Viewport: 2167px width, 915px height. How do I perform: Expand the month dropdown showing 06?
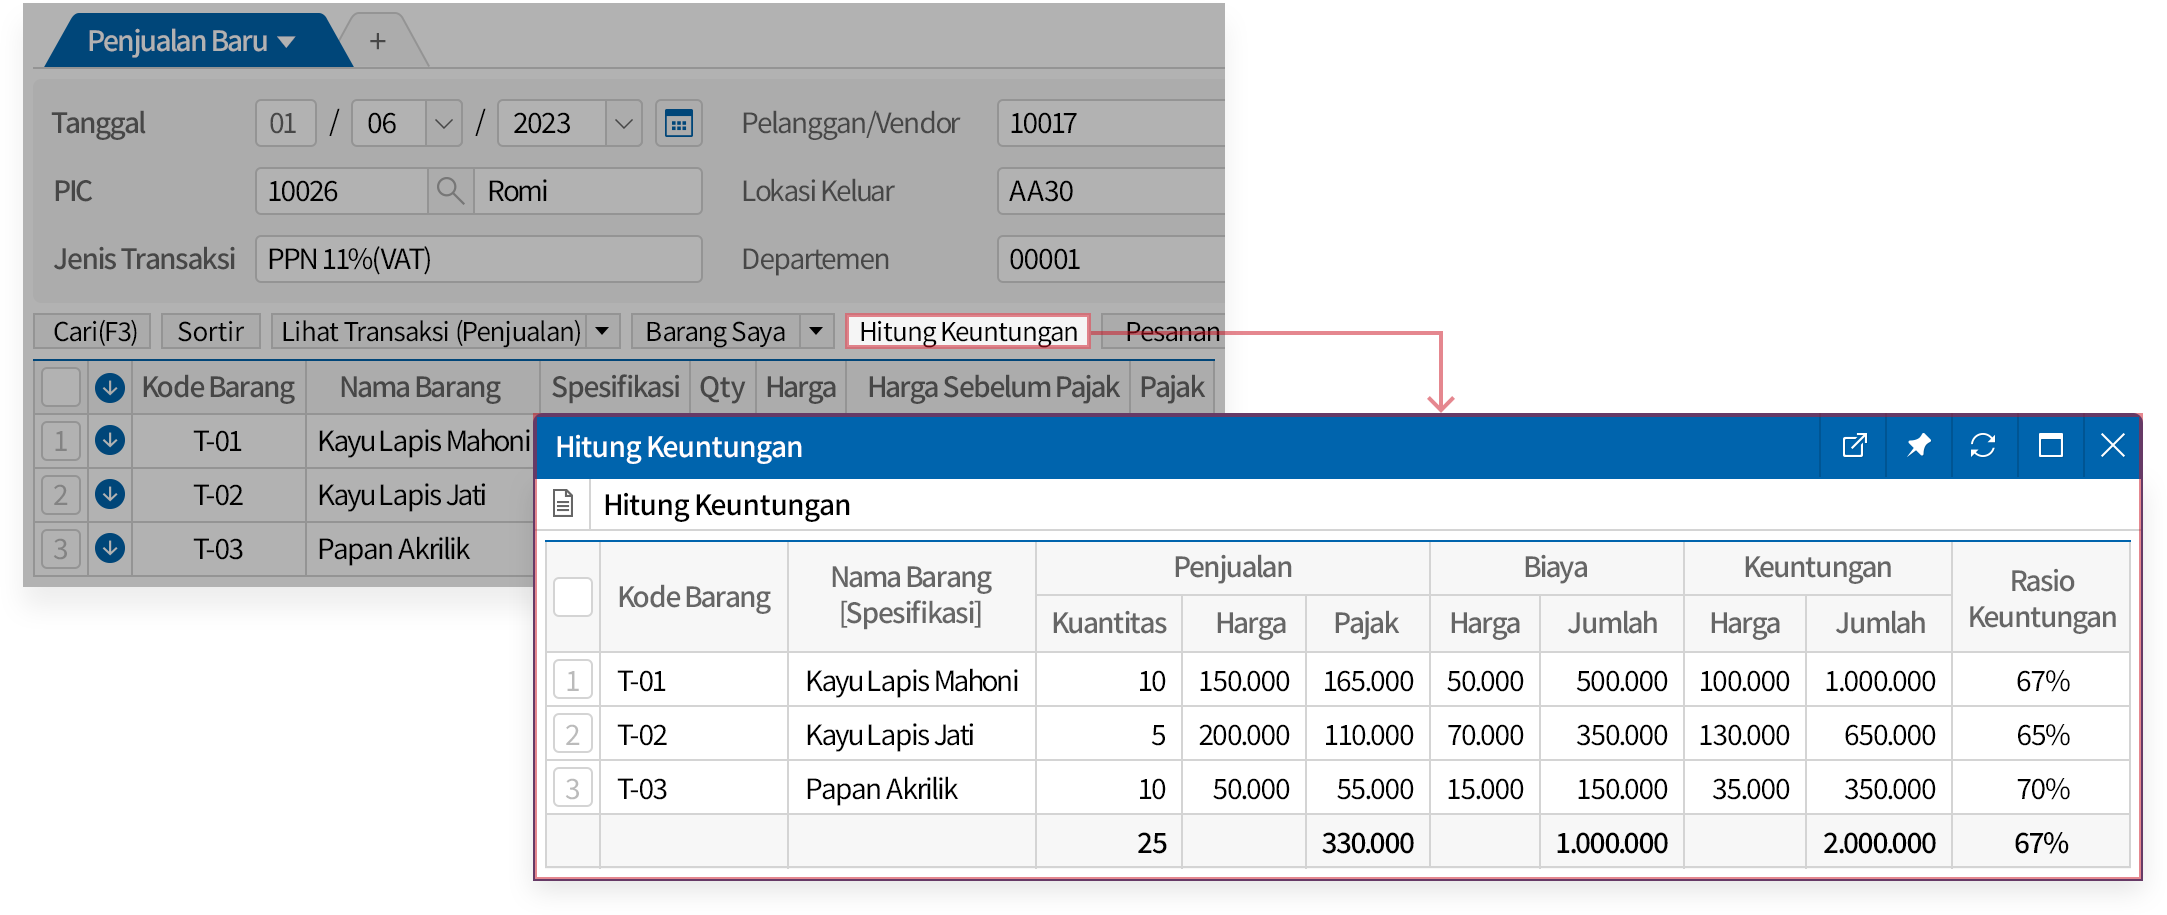click(443, 124)
